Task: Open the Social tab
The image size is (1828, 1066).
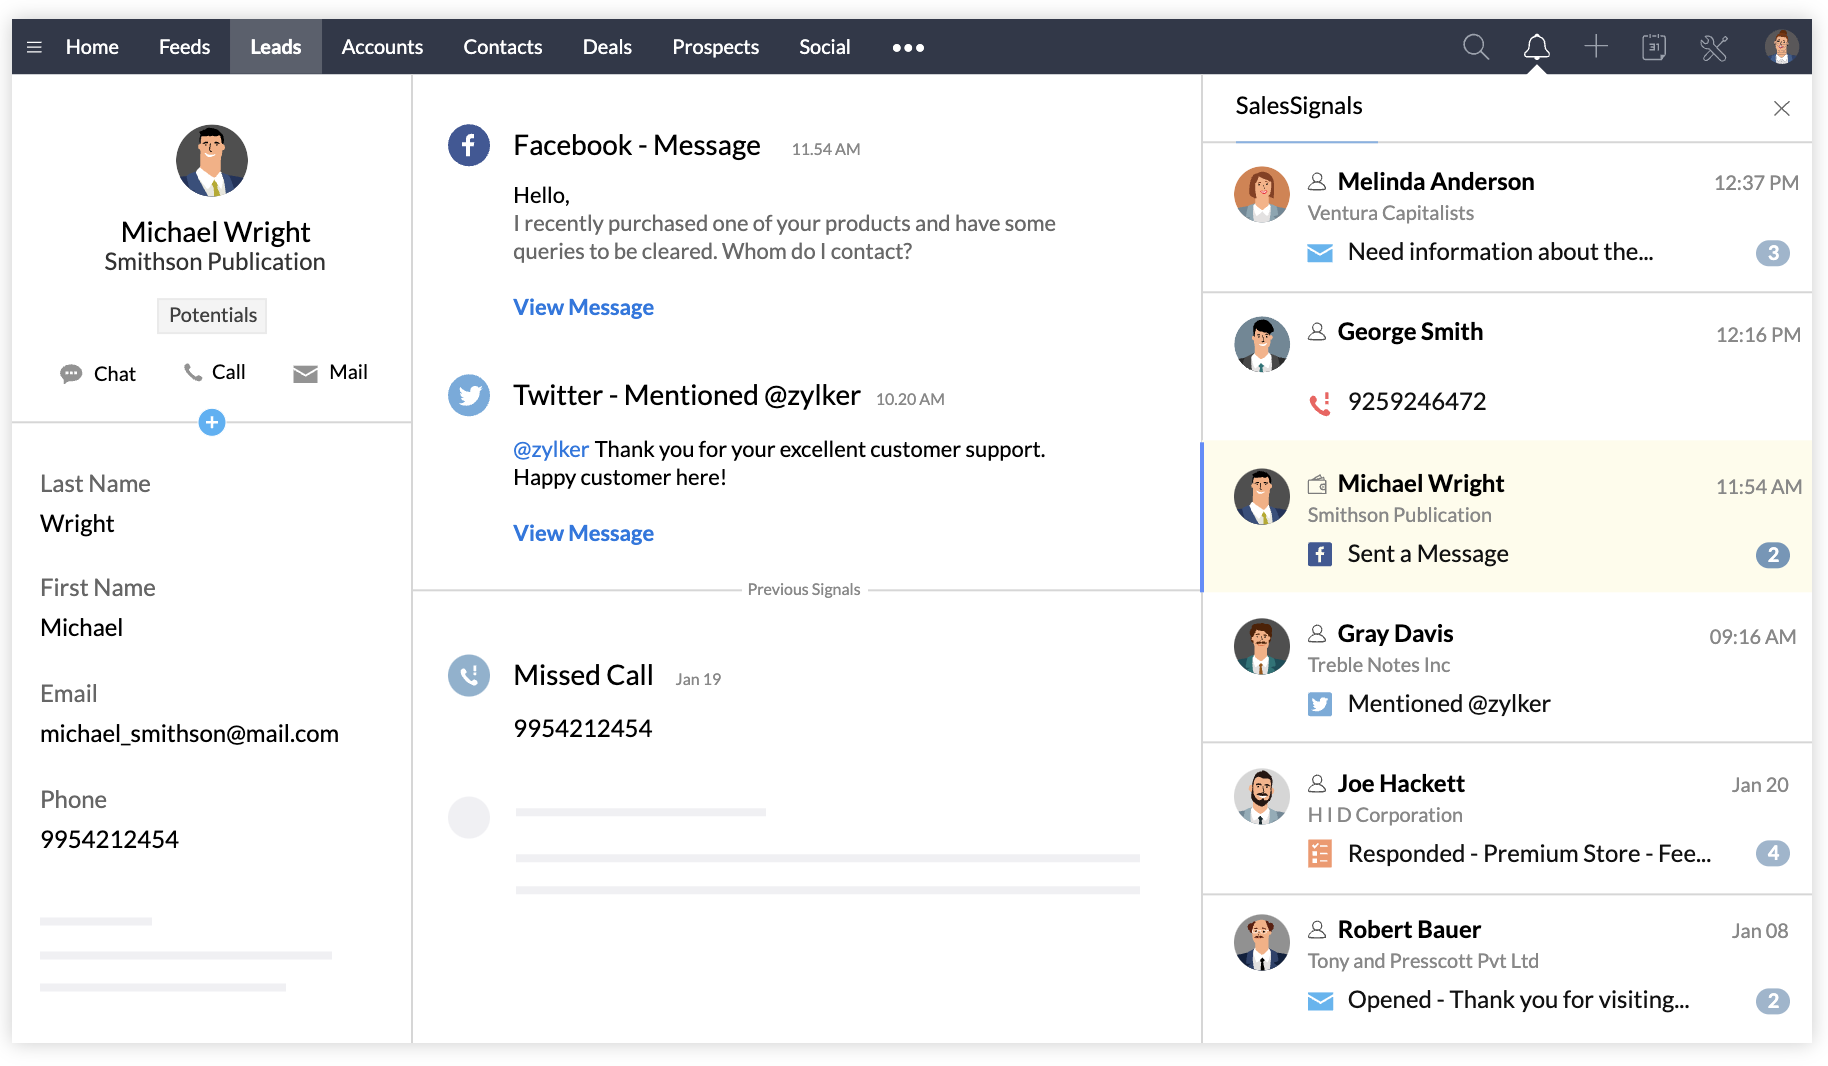Action: click(825, 47)
